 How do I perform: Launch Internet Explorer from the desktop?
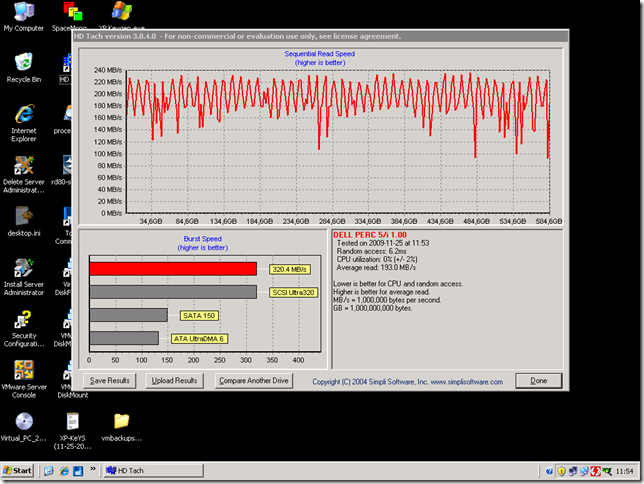(x=23, y=114)
